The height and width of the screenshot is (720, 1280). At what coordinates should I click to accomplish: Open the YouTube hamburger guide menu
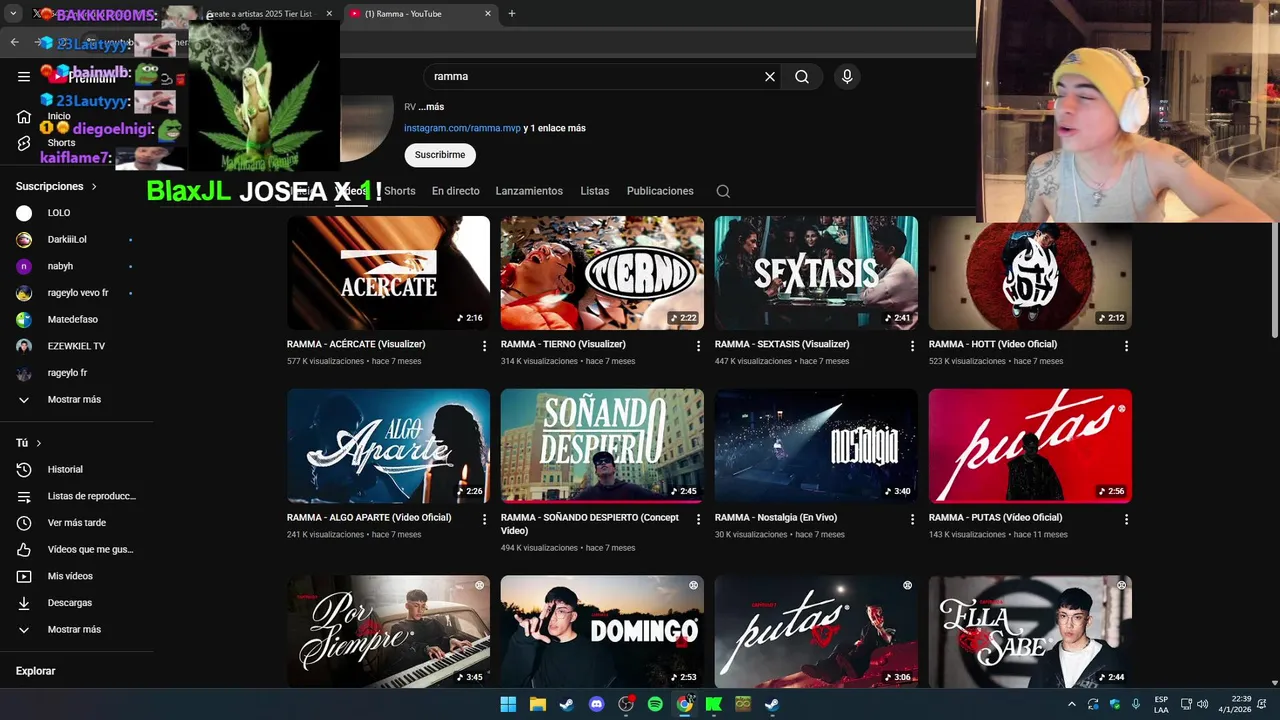(24, 76)
